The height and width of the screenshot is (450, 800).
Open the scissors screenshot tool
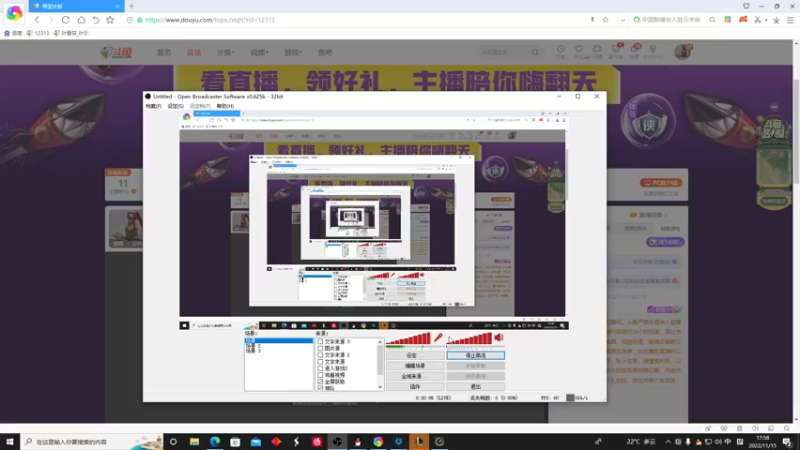click(x=758, y=20)
